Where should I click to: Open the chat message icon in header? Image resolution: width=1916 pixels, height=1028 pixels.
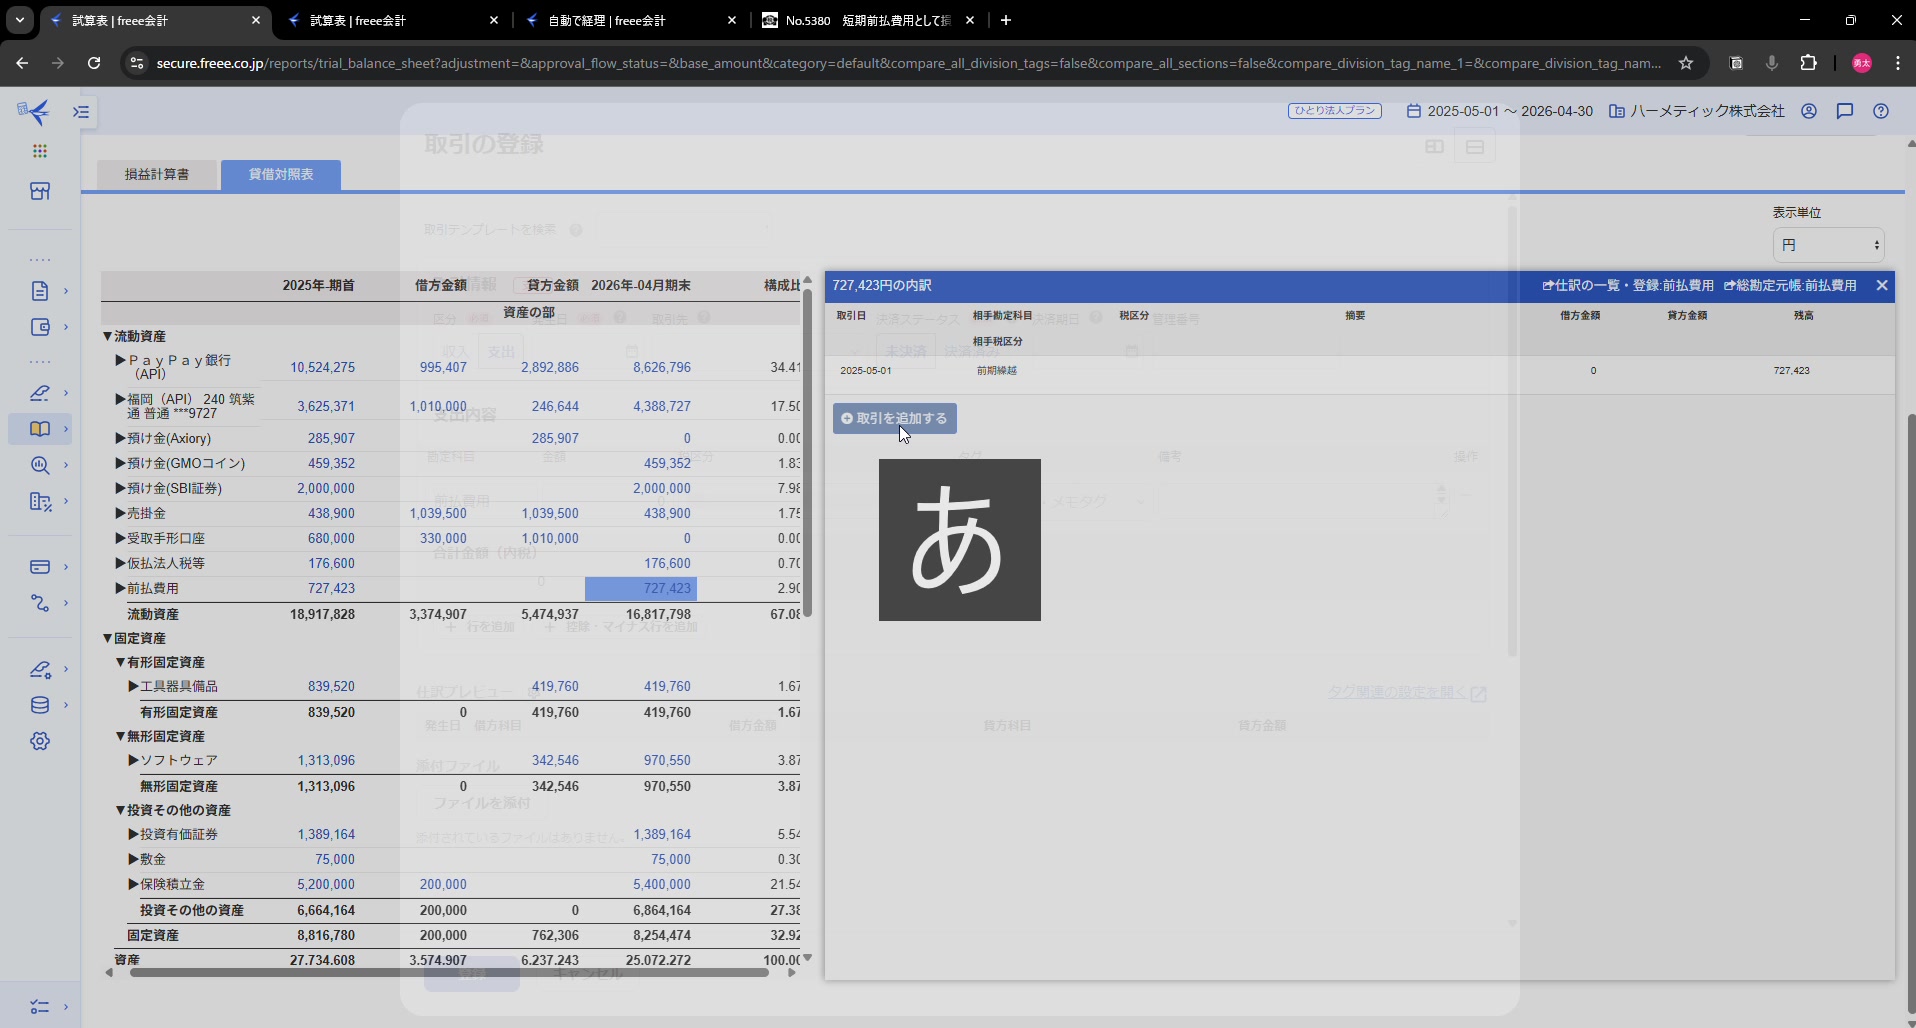1845,111
